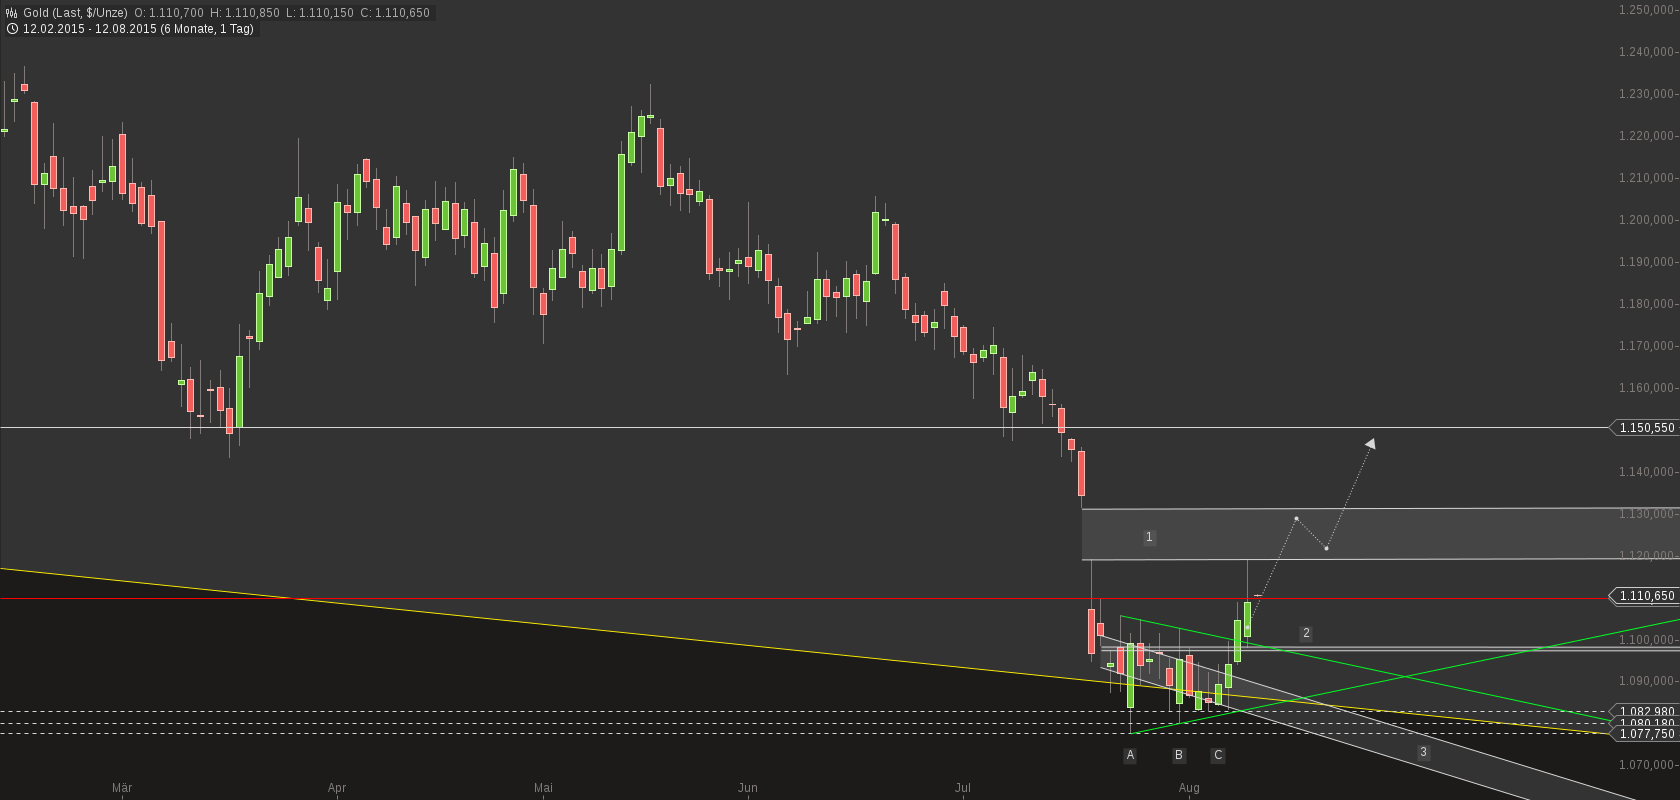Click the 1.140,000 price axis label

pyautogui.click(x=1647, y=472)
